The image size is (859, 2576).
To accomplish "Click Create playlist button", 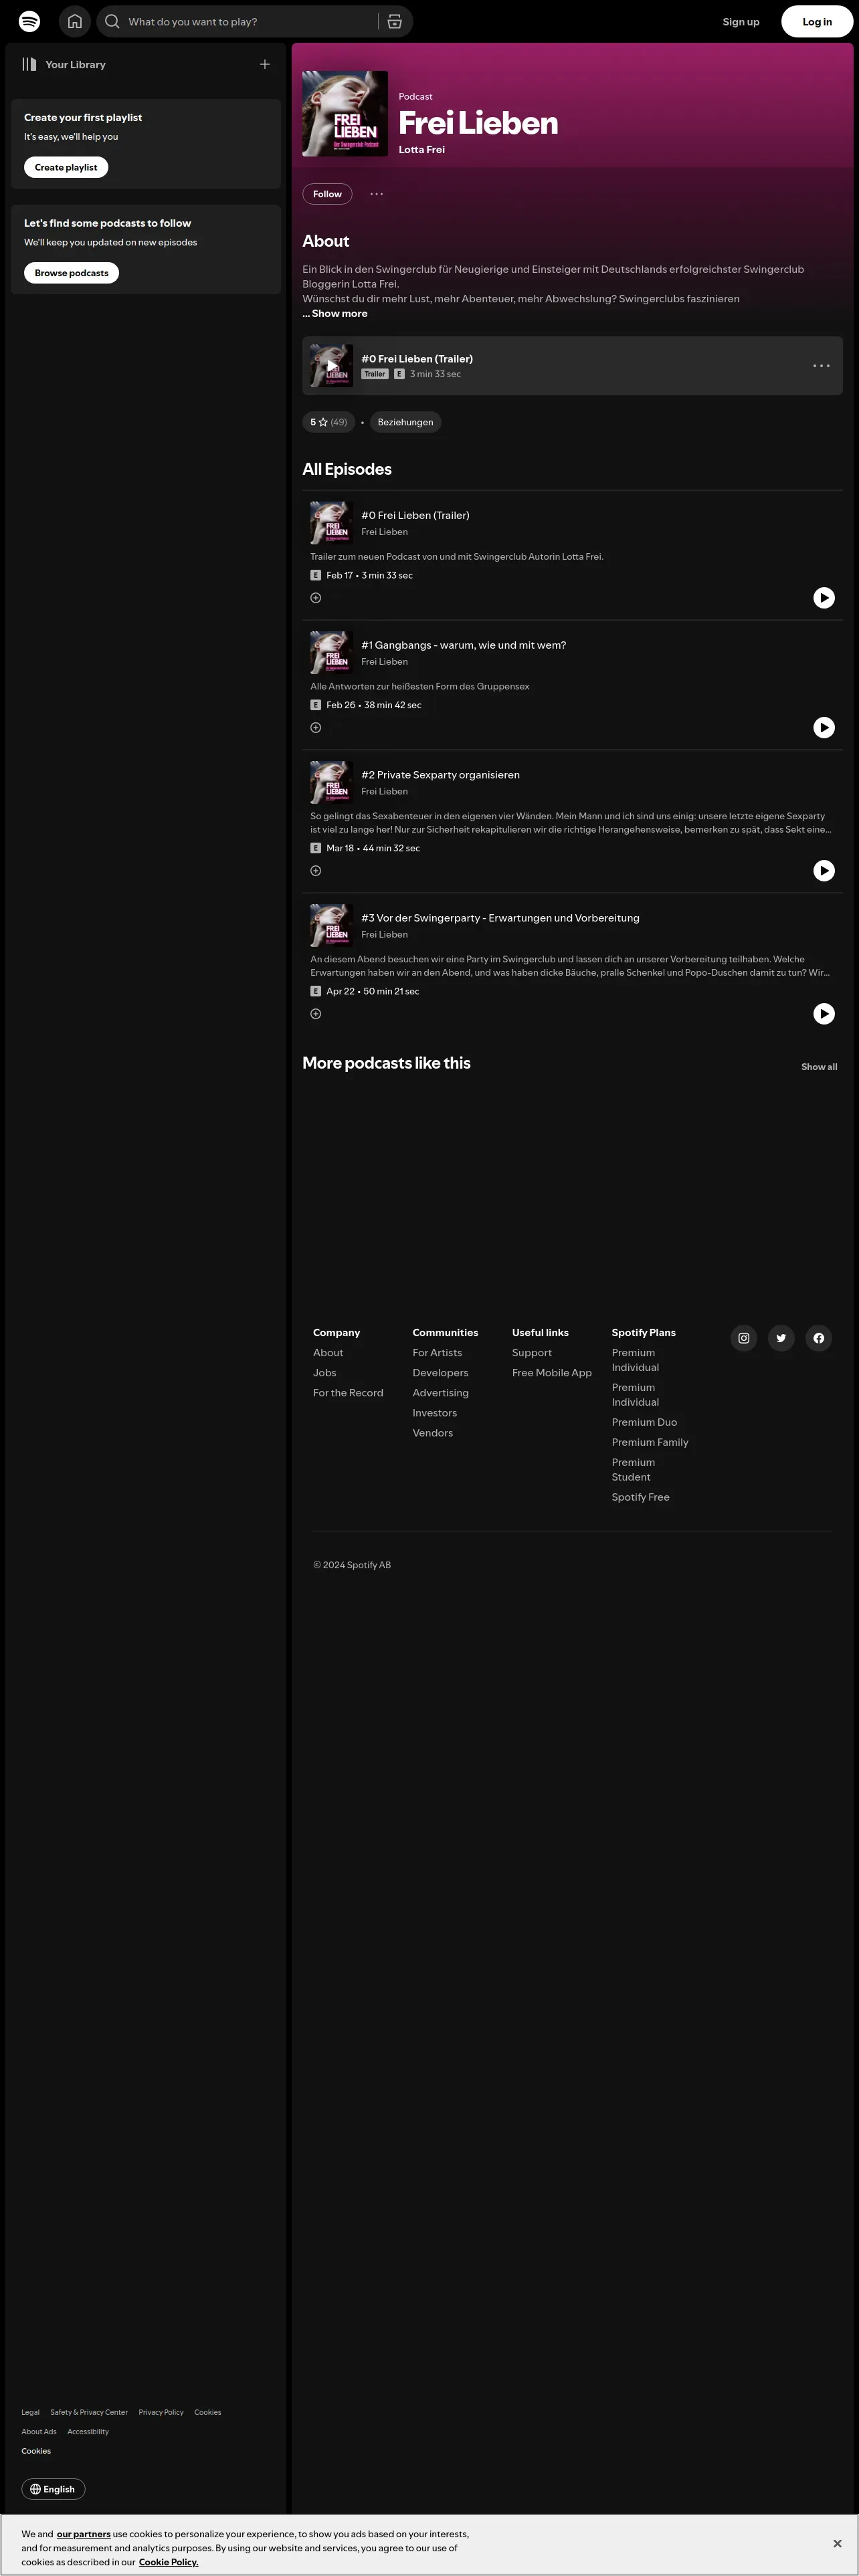I will click(66, 167).
